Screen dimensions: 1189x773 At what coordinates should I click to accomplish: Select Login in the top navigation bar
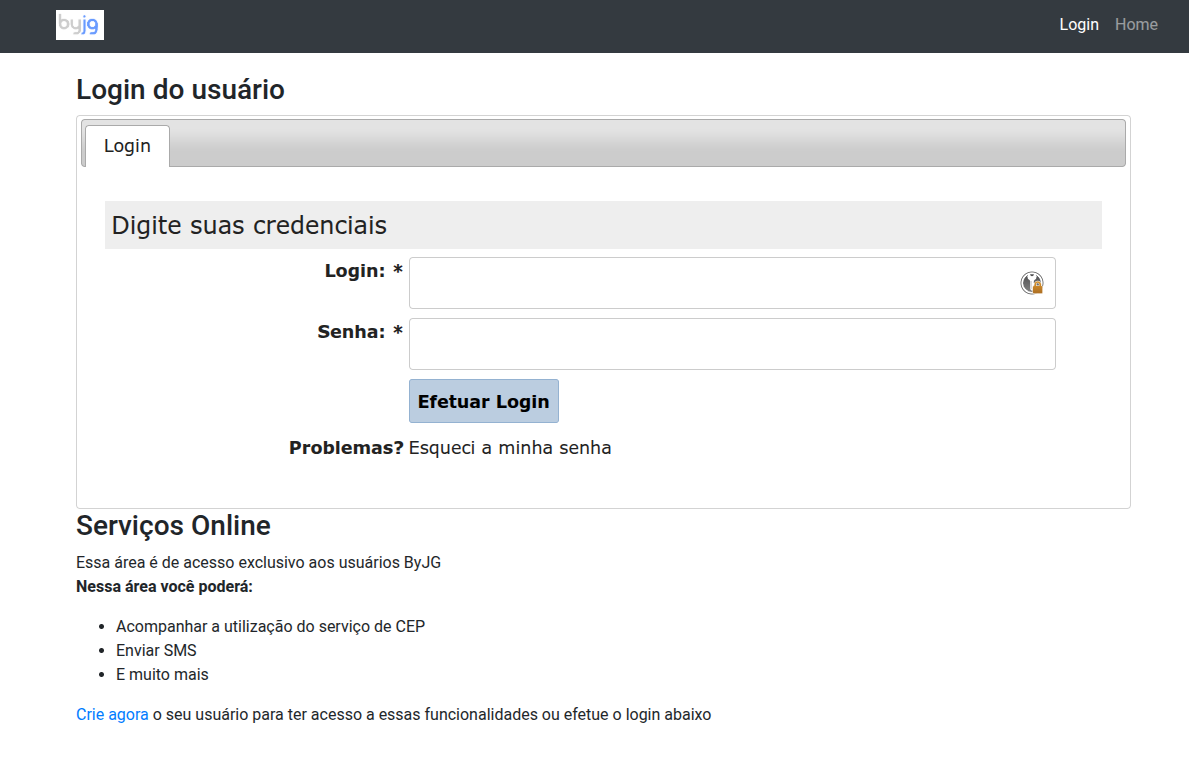tap(1079, 24)
